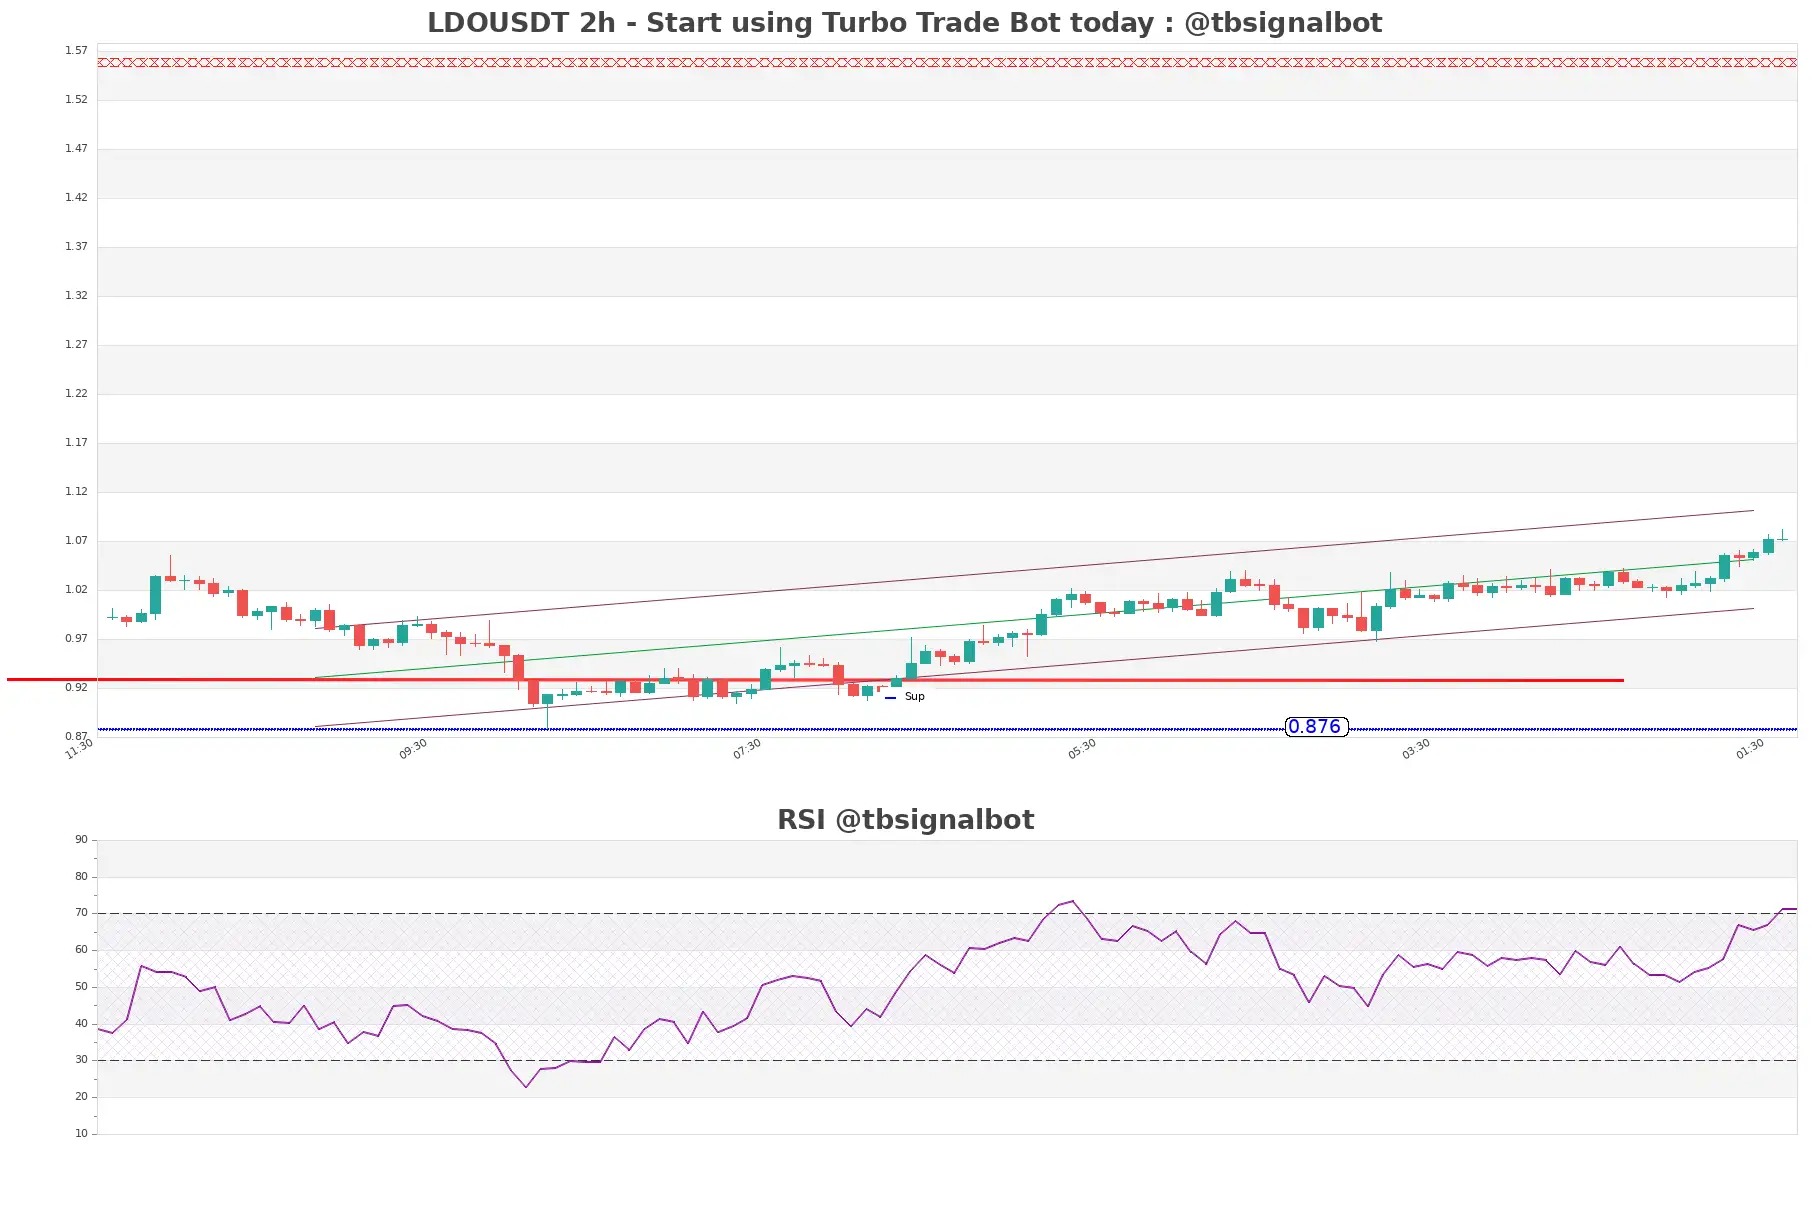Click the RSI line lowest trough below 30
The image size is (1811, 1208).
526,1086
